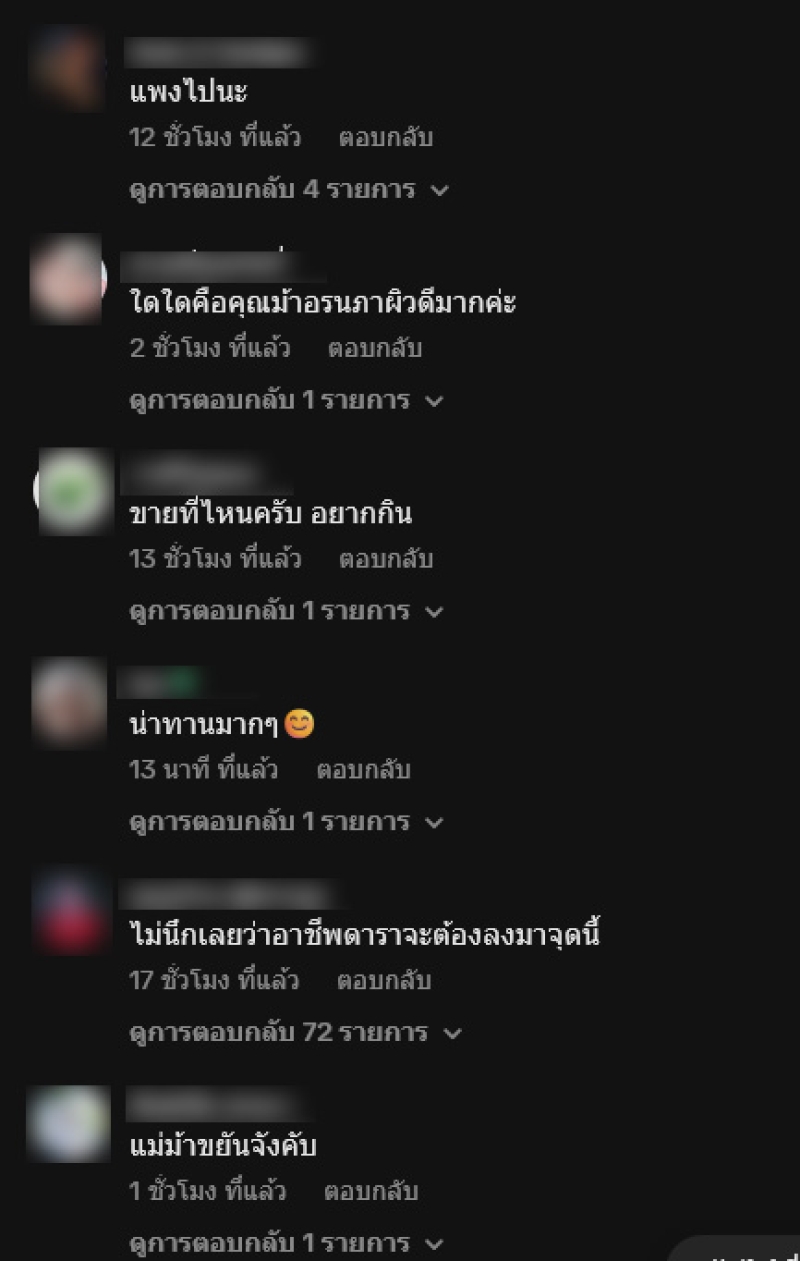Reply to the น่าทานมากๆ comment
800x1261 pixels.
click(x=363, y=770)
